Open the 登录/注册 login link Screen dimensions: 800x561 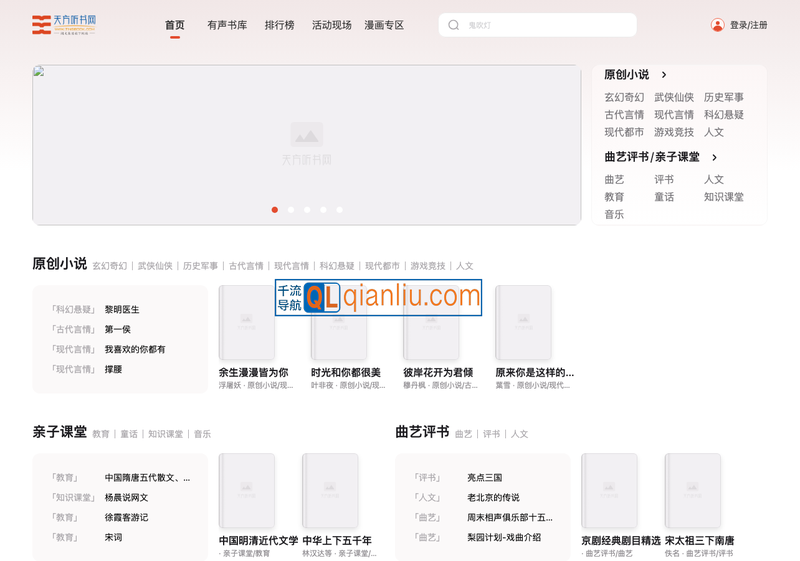(748, 25)
